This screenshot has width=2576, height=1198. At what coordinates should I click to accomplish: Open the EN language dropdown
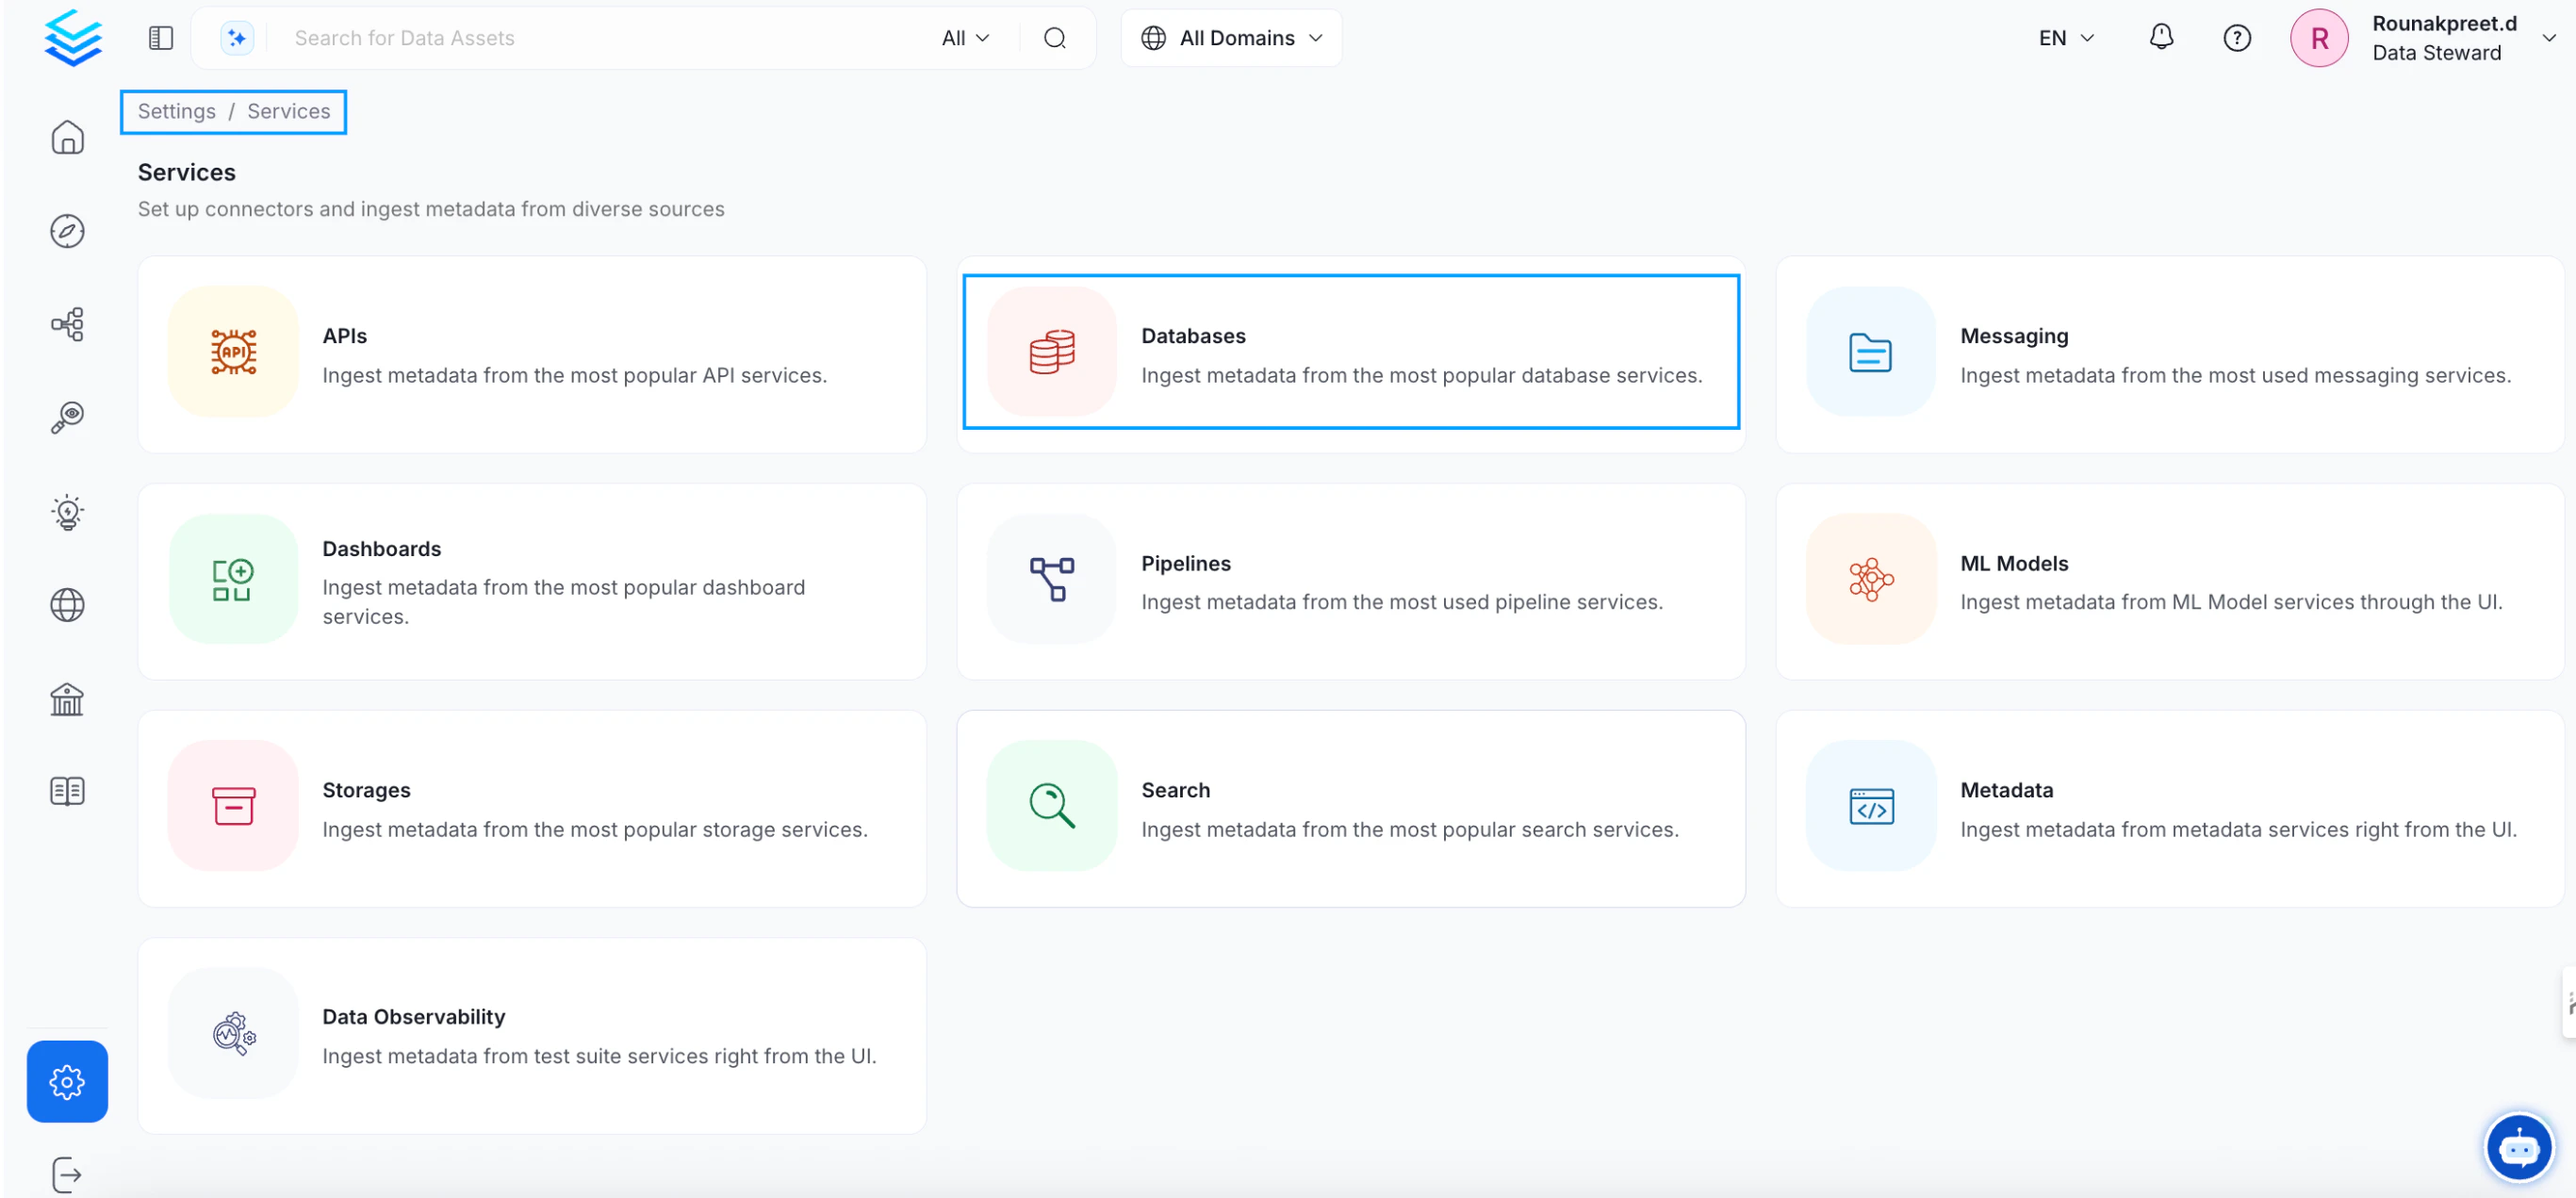tap(2066, 38)
